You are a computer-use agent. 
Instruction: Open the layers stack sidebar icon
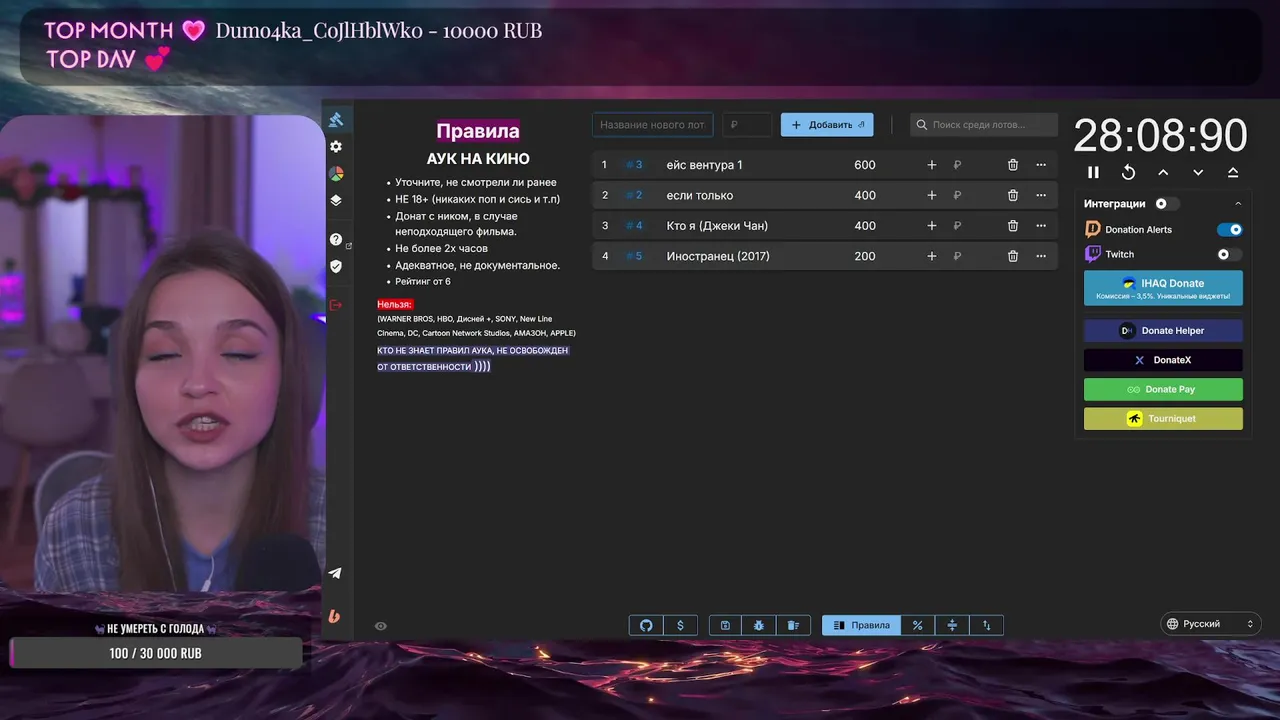tap(336, 200)
